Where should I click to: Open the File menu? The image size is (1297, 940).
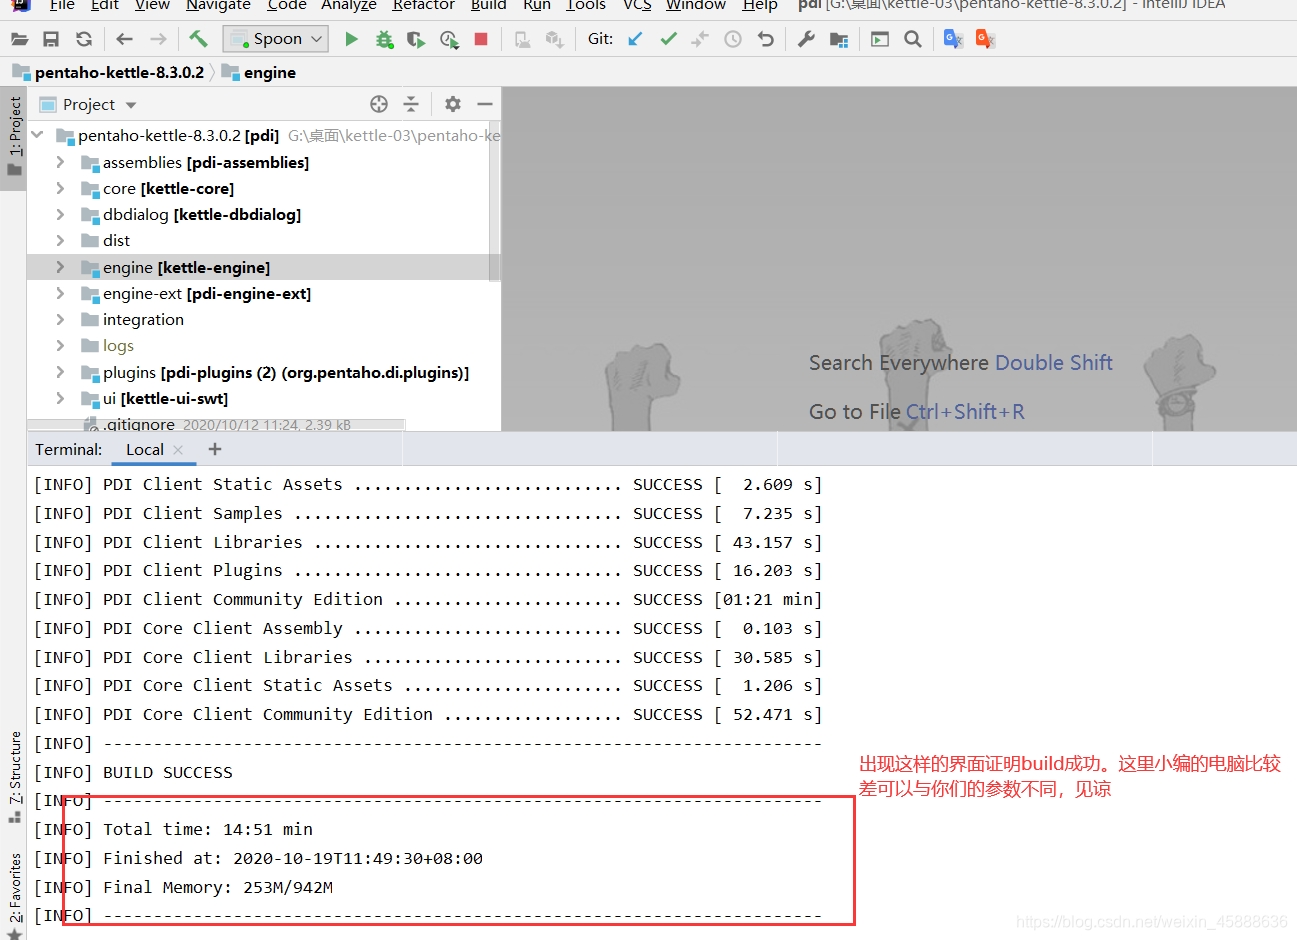[x=62, y=5]
